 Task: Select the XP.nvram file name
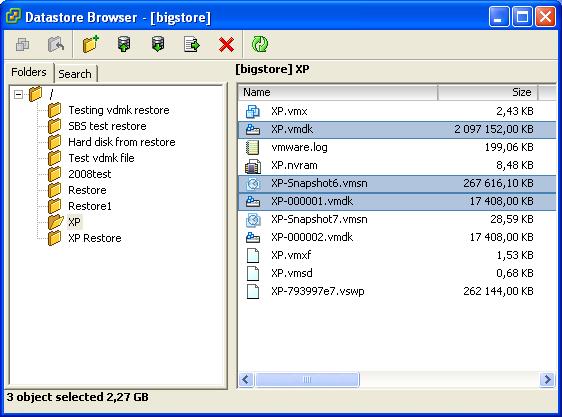coord(294,166)
